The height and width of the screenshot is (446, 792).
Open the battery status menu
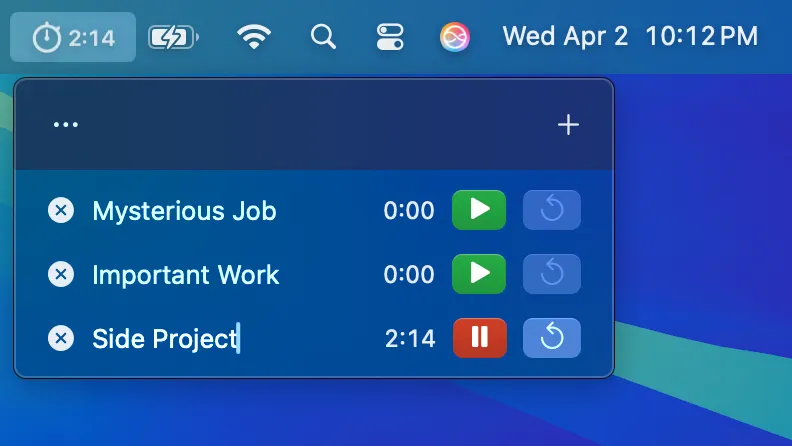click(173, 37)
